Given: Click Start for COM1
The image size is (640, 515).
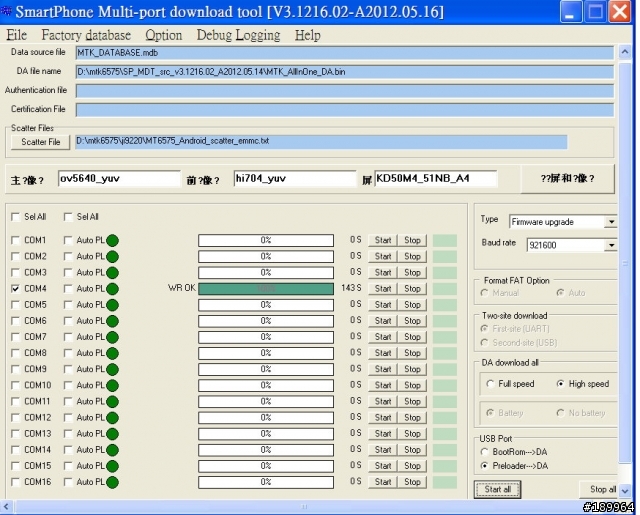Looking at the screenshot, I should (x=383, y=240).
